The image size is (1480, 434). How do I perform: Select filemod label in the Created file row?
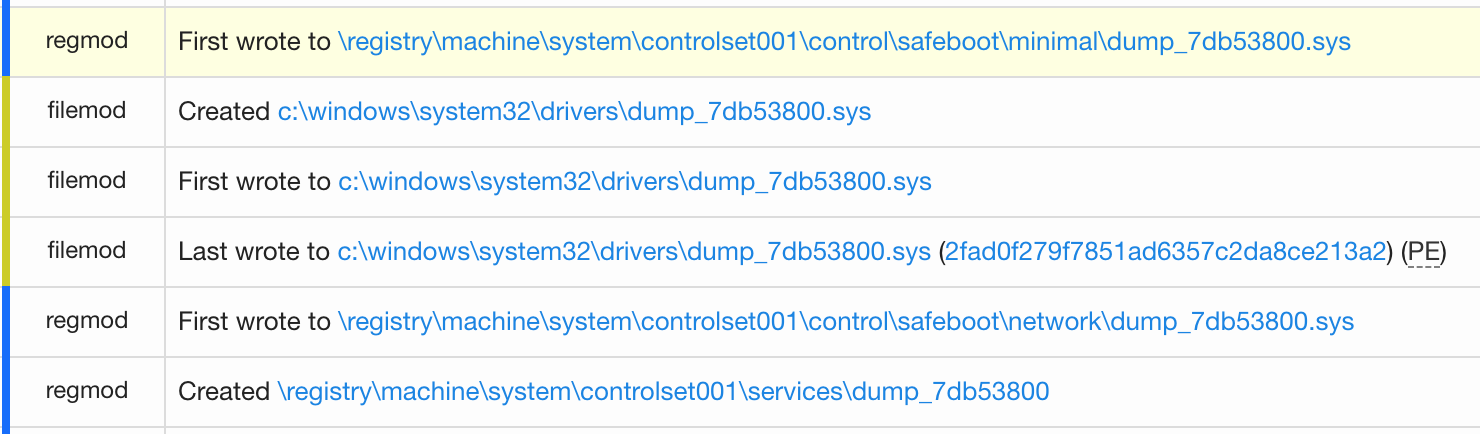pyautogui.click(x=87, y=111)
